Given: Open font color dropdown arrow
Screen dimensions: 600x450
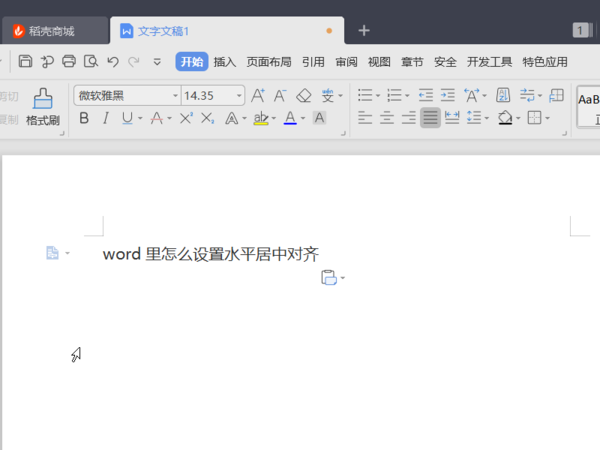Looking at the screenshot, I should pos(303,118).
